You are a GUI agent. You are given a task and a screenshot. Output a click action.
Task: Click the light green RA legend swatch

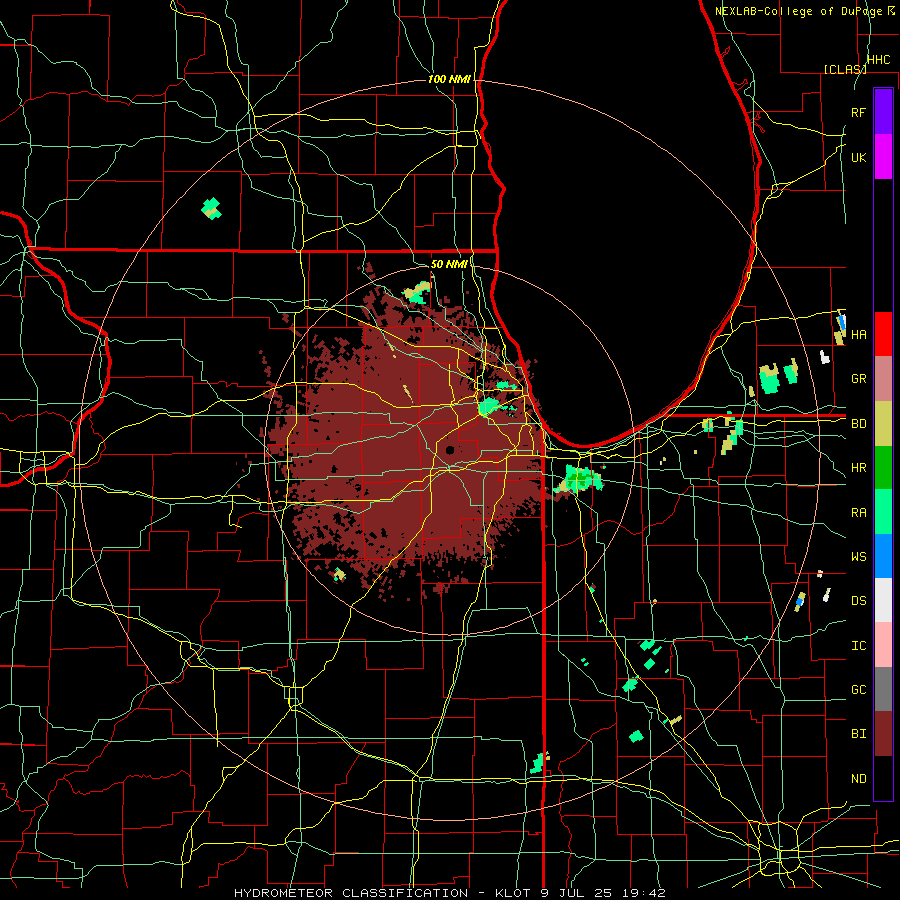pyautogui.click(x=883, y=512)
